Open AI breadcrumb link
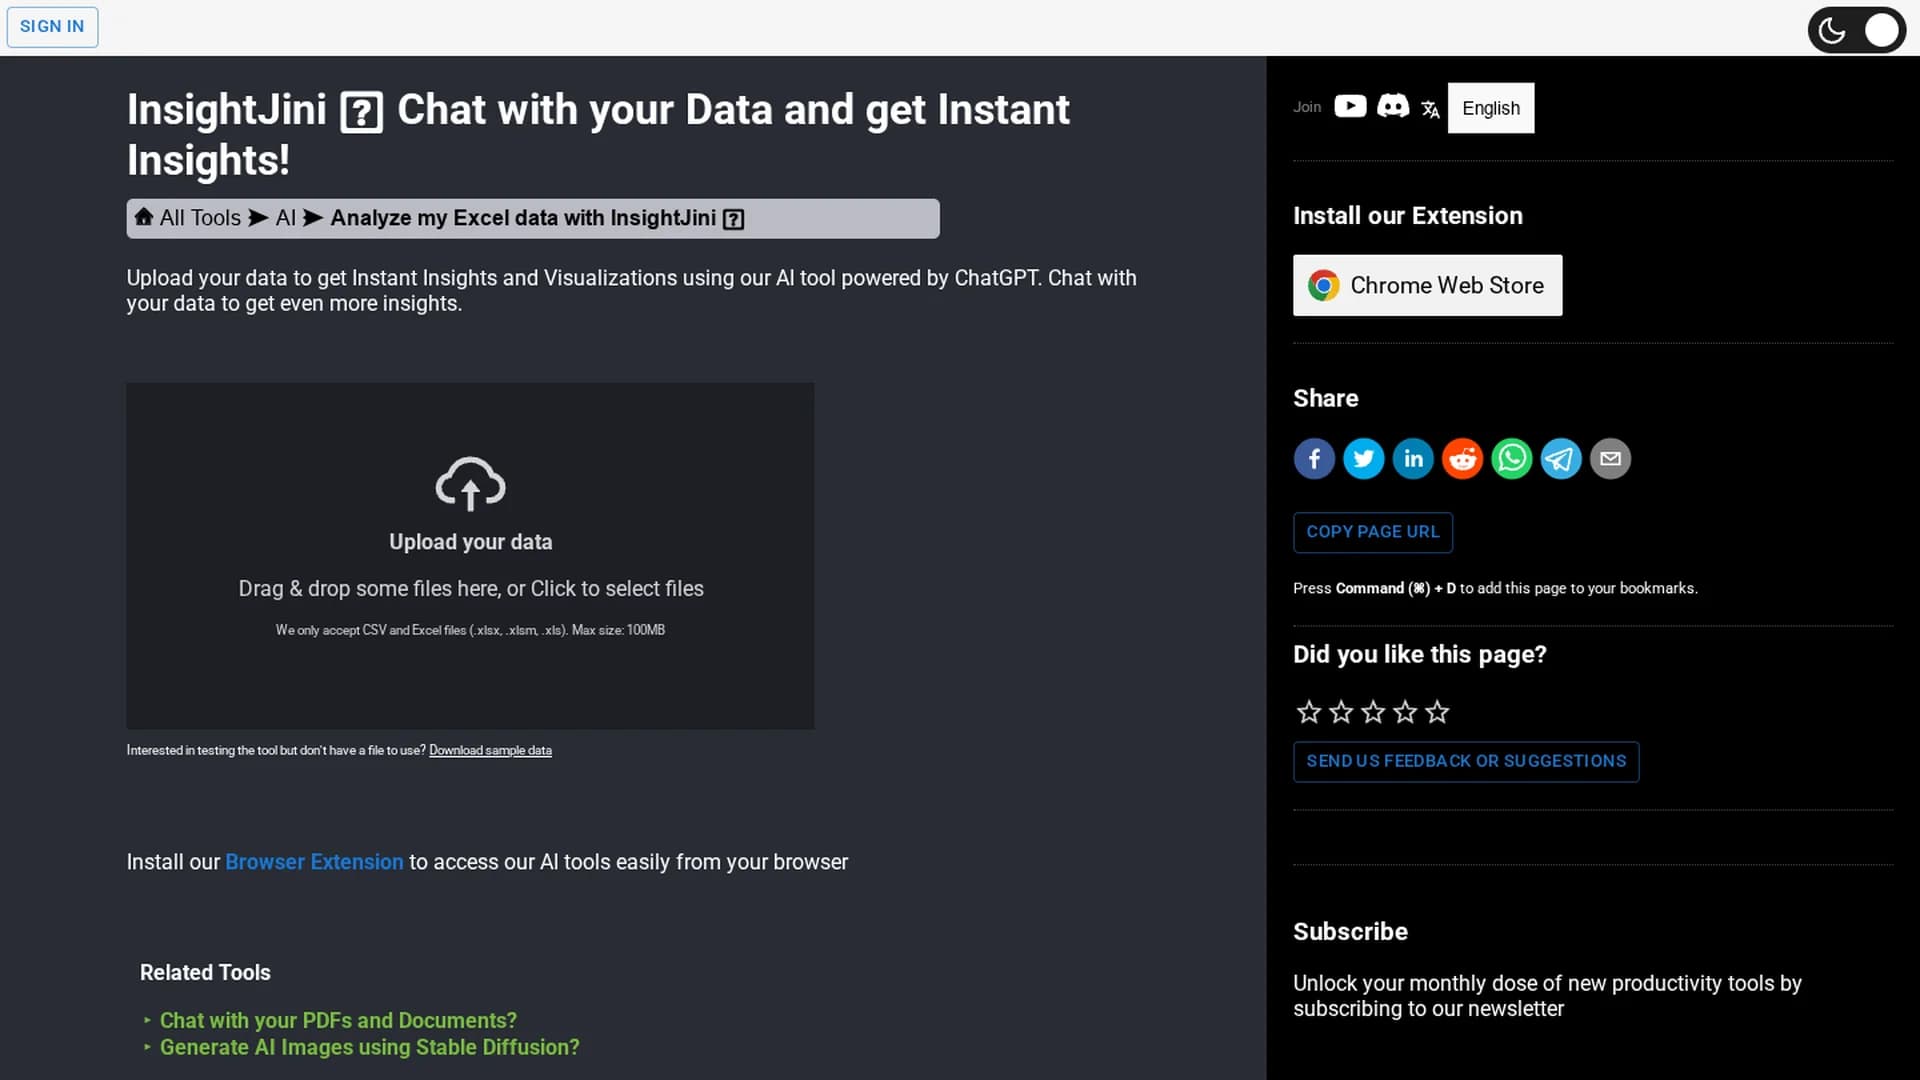Image resolution: width=1920 pixels, height=1080 pixels. click(x=286, y=218)
